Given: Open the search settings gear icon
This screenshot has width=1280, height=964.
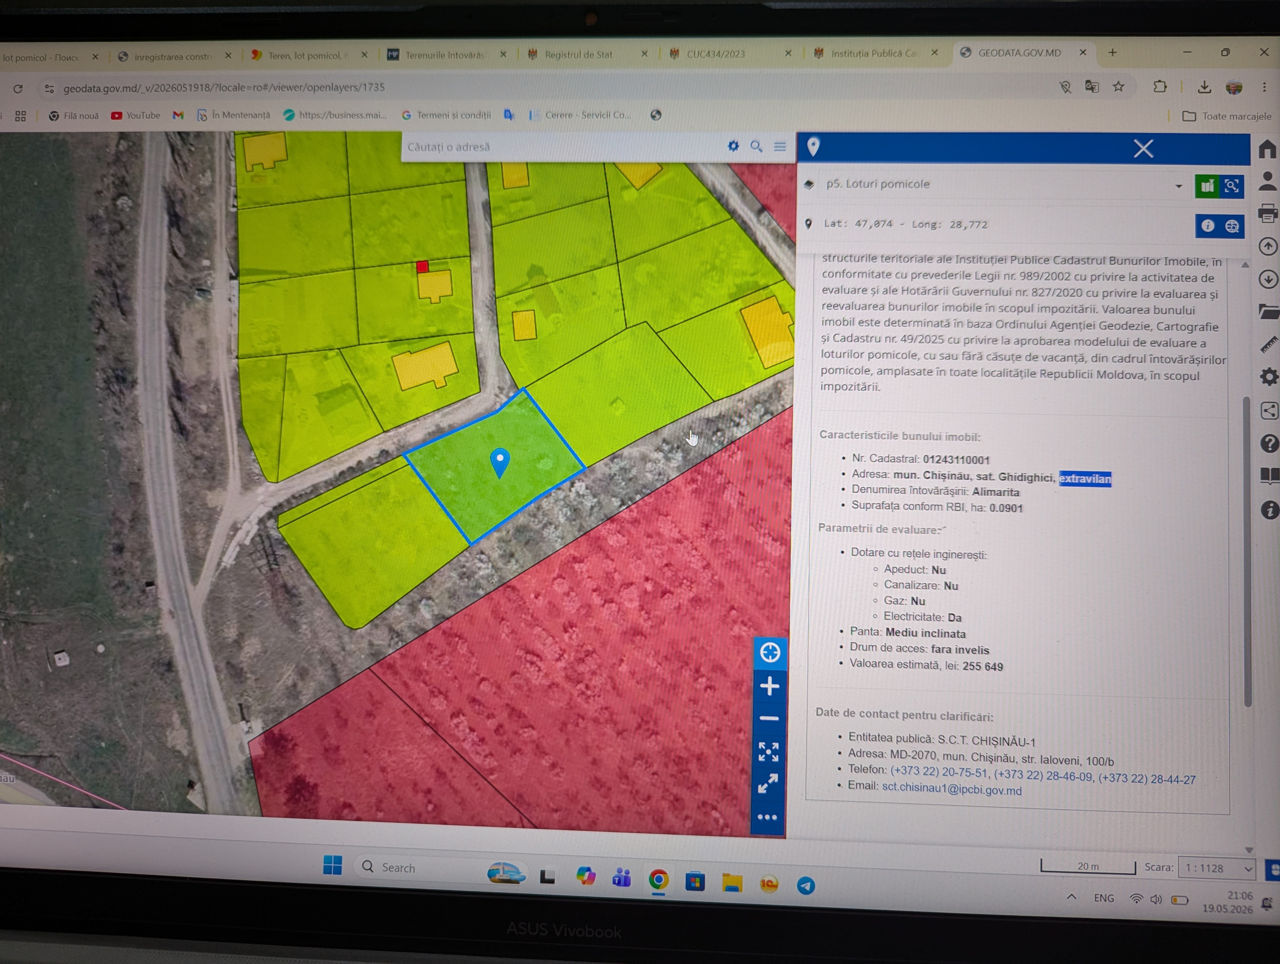Looking at the screenshot, I should 733,146.
